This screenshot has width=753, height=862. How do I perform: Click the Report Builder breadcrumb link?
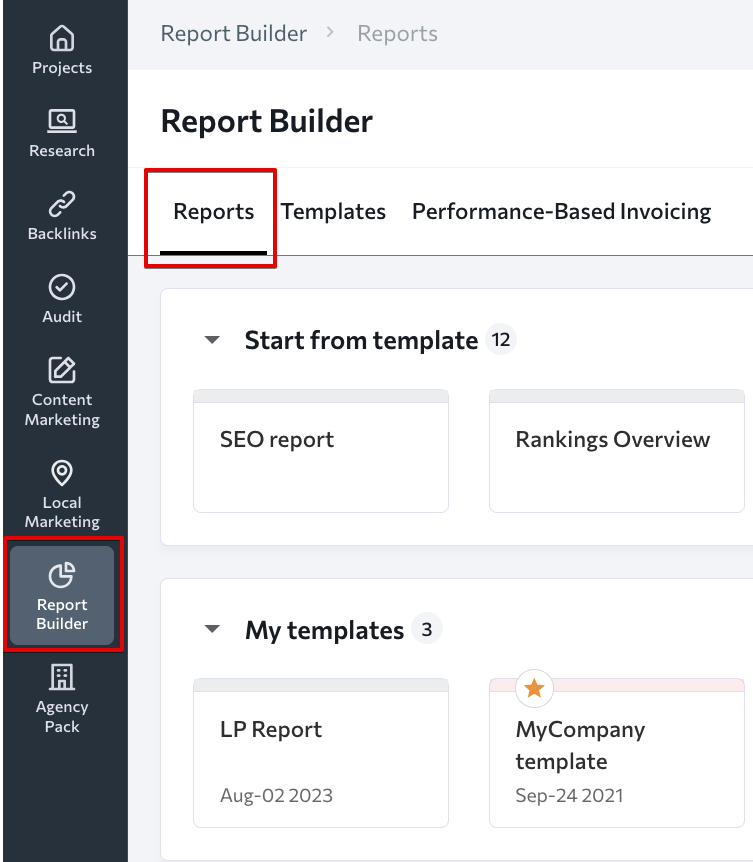(234, 34)
